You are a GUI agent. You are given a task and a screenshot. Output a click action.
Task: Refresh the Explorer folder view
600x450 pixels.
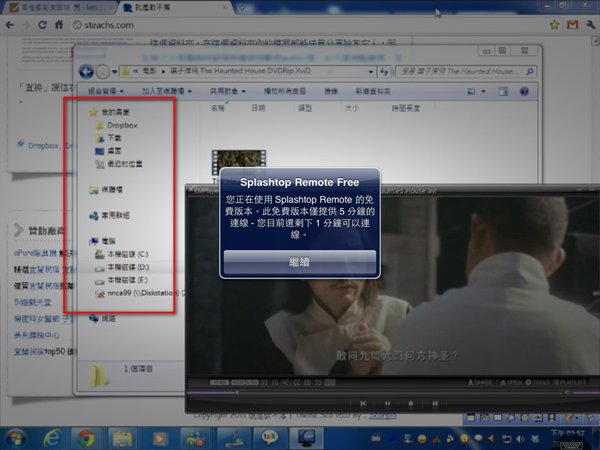coord(384,72)
